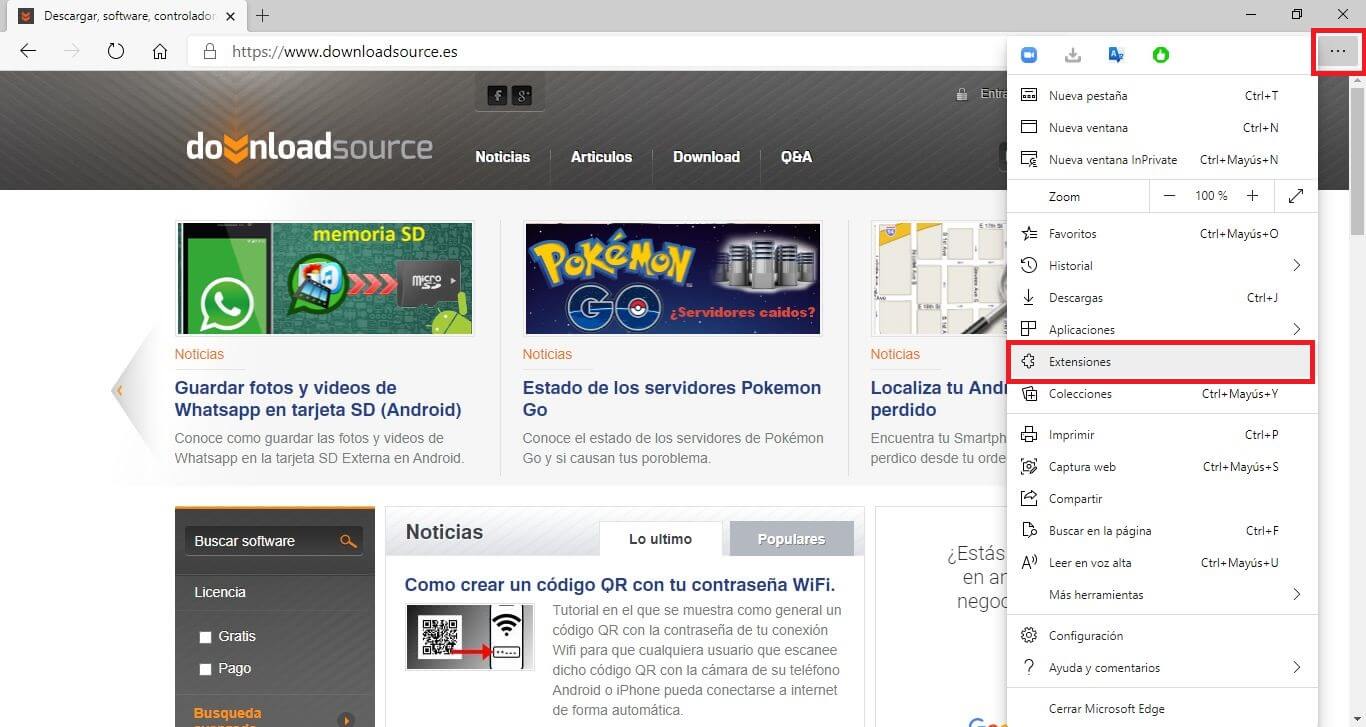Open Nueva ventana InPrivate
The height and width of the screenshot is (727, 1366).
click(x=1162, y=160)
